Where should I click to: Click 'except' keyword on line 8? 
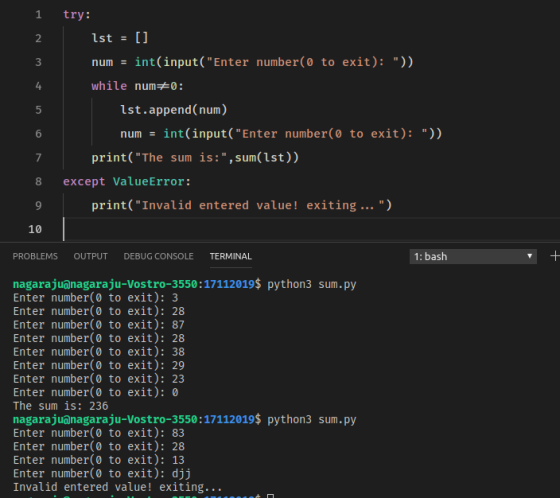[x=84, y=181]
